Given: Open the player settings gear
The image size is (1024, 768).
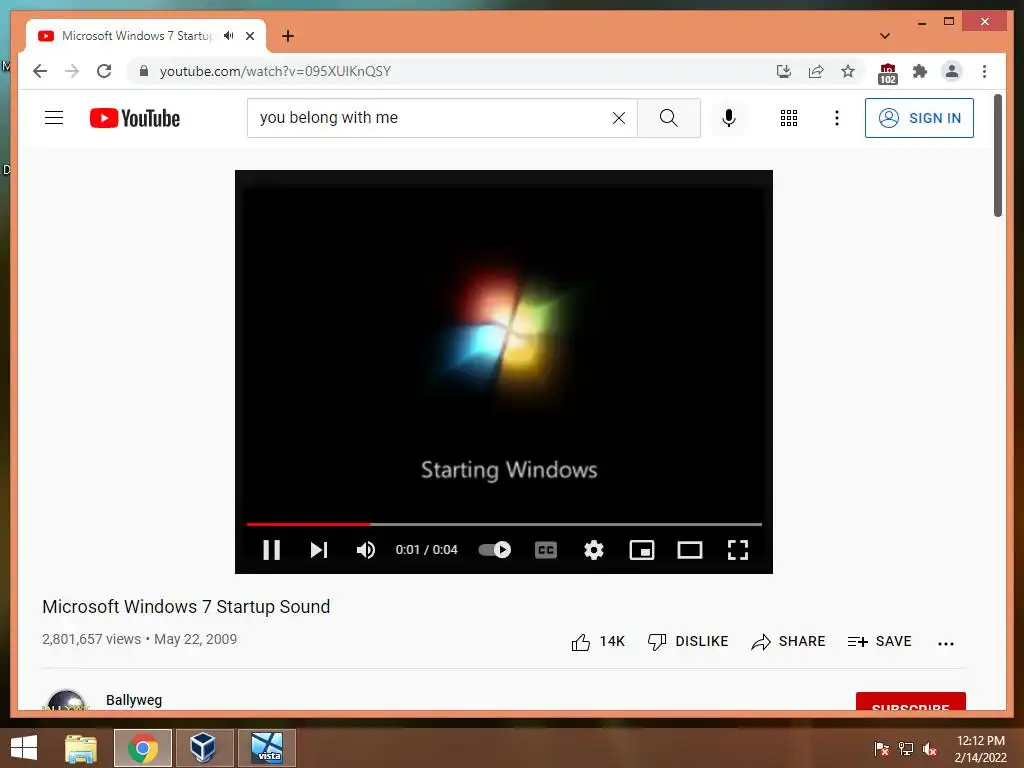Looking at the screenshot, I should tap(594, 550).
